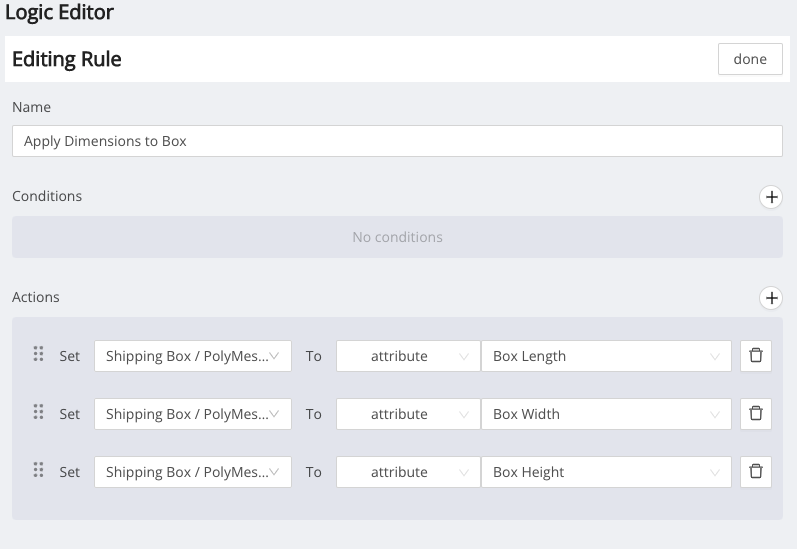Change attribute type in the first action
The height and width of the screenshot is (549, 797).
tap(408, 356)
